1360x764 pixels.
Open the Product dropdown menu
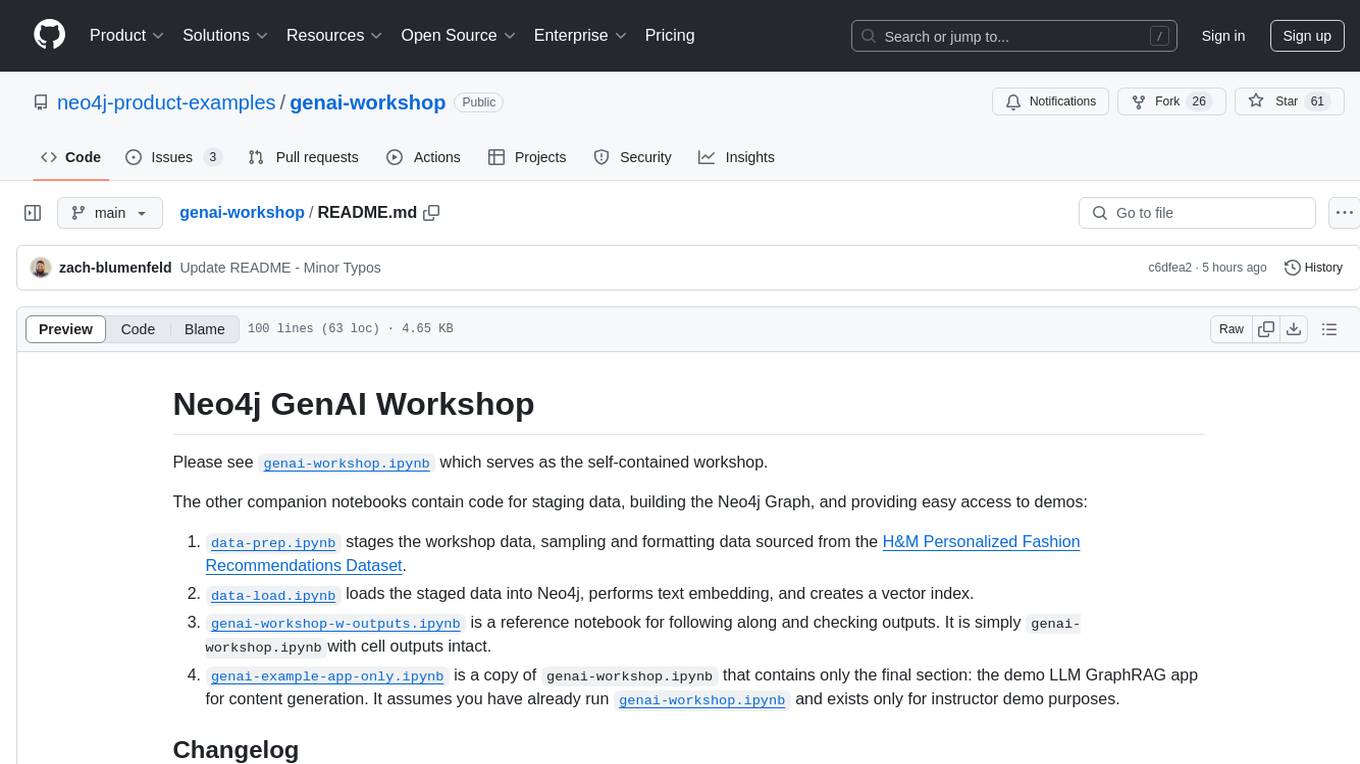(127, 35)
